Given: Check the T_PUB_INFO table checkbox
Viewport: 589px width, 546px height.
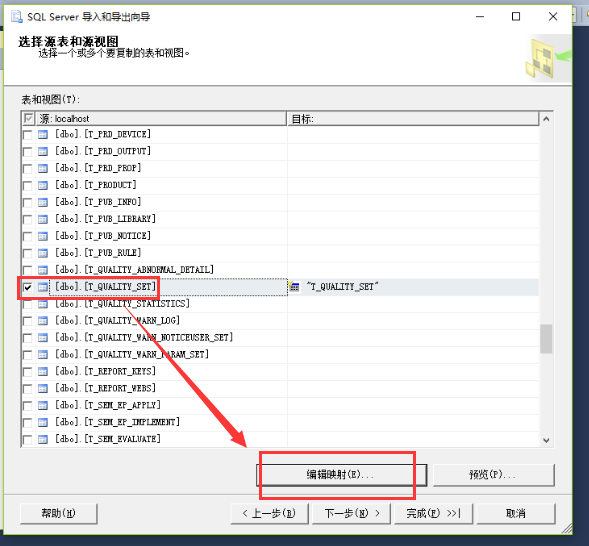Looking at the screenshot, I should click(x=27, y=202).
